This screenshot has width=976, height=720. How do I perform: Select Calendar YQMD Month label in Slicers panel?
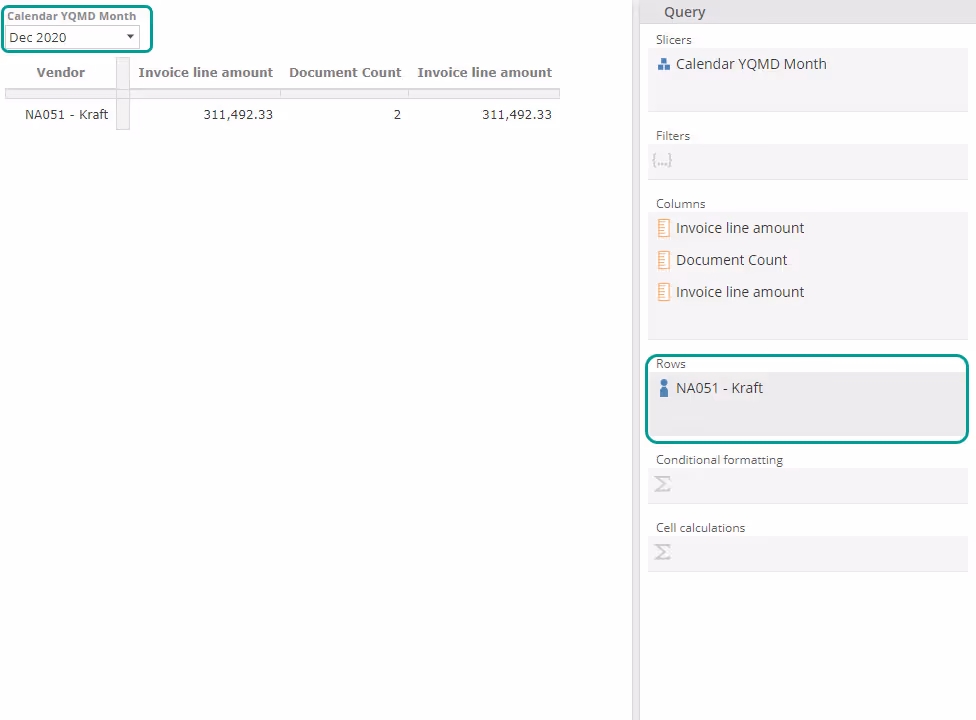tap(751, 64)
